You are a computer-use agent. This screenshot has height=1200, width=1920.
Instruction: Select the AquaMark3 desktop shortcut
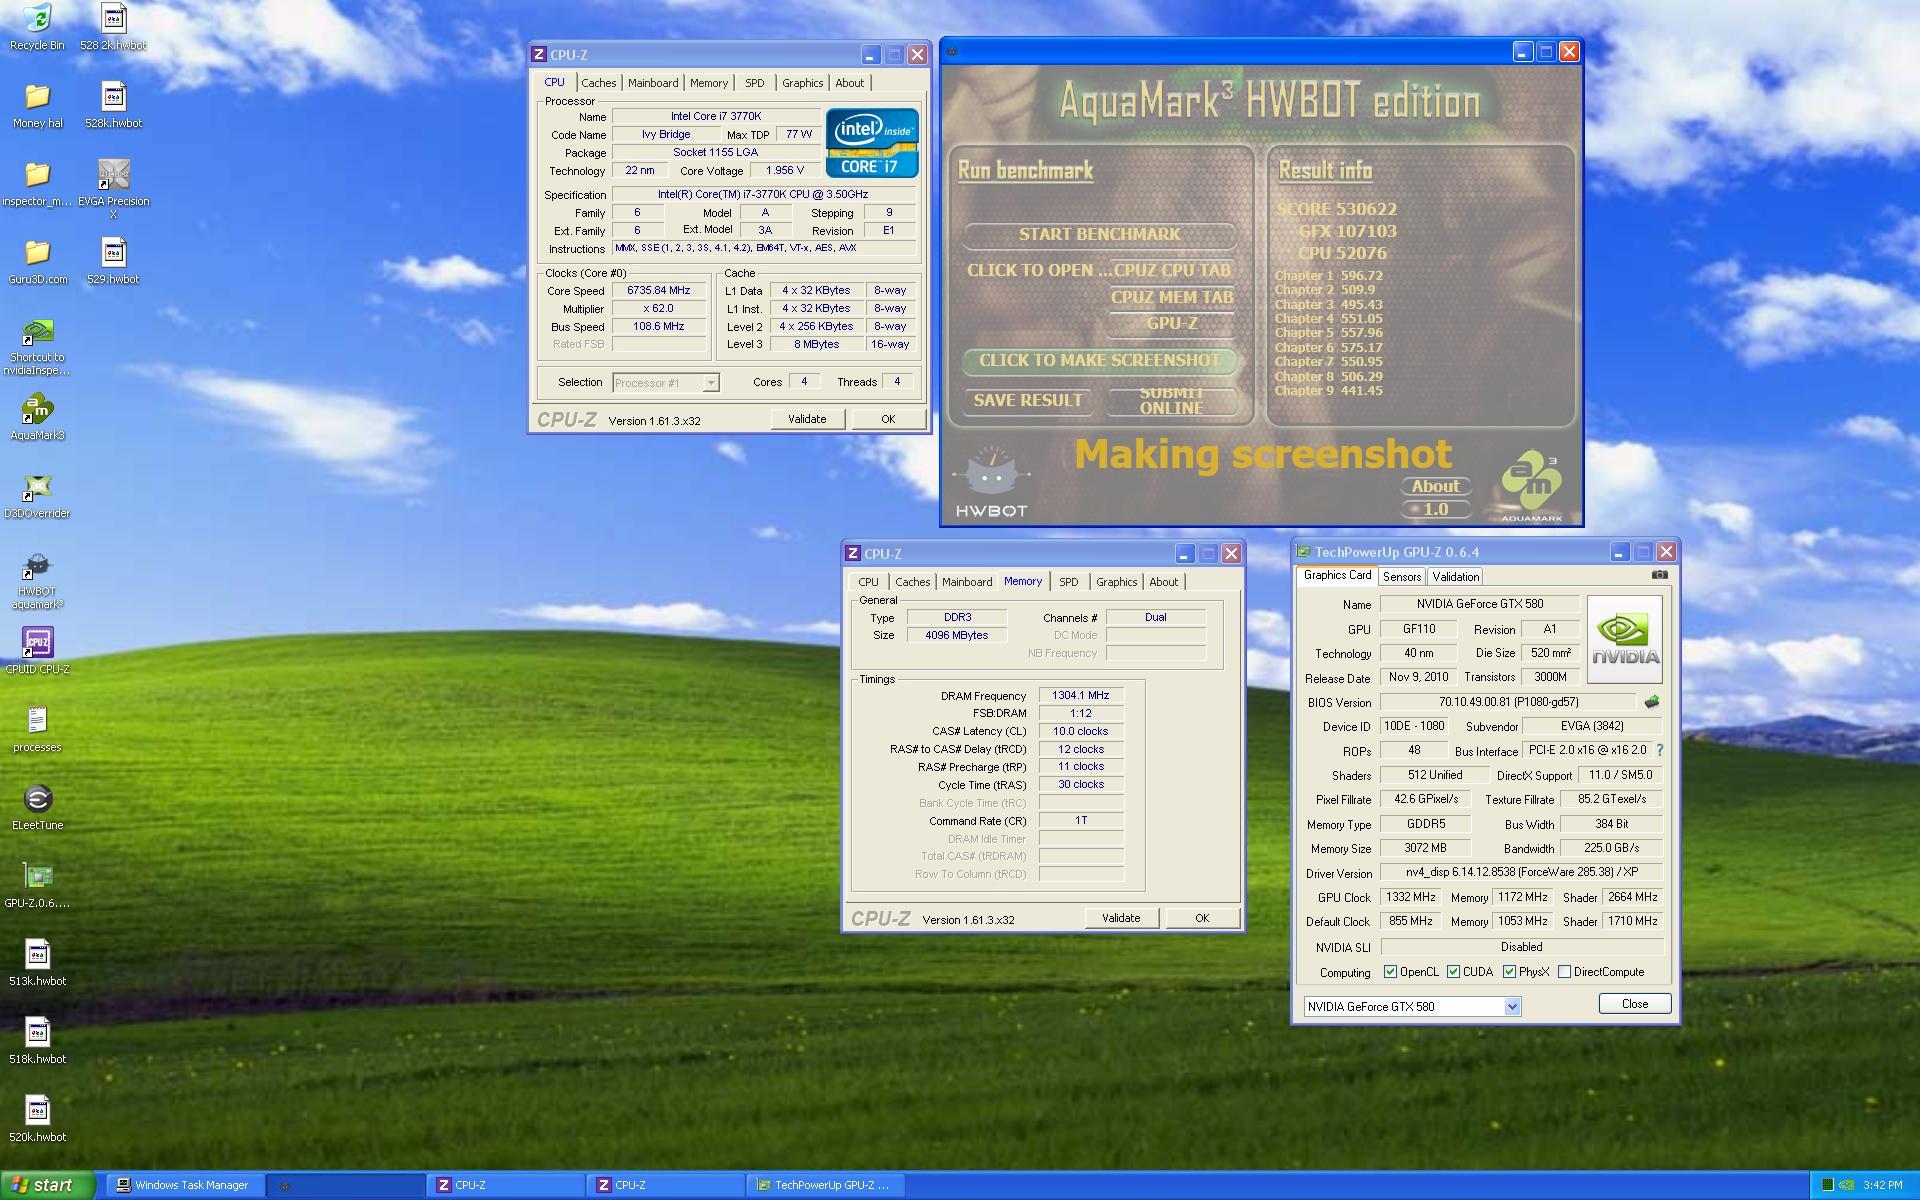(37, 418)
